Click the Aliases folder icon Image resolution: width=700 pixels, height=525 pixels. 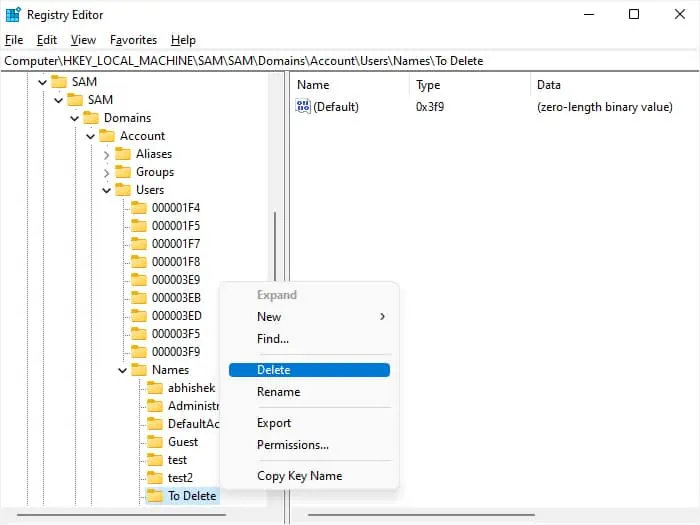(x=123, y=154)
